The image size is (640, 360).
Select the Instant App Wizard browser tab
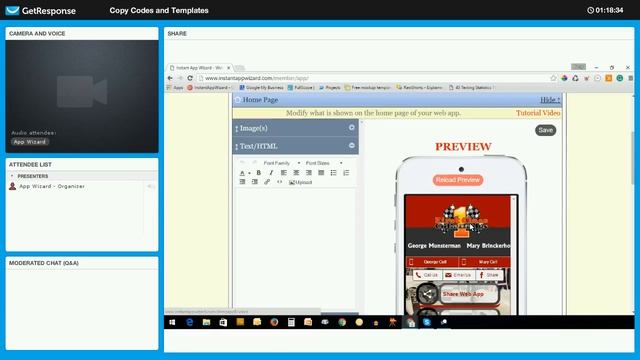[x=199, y=68]
